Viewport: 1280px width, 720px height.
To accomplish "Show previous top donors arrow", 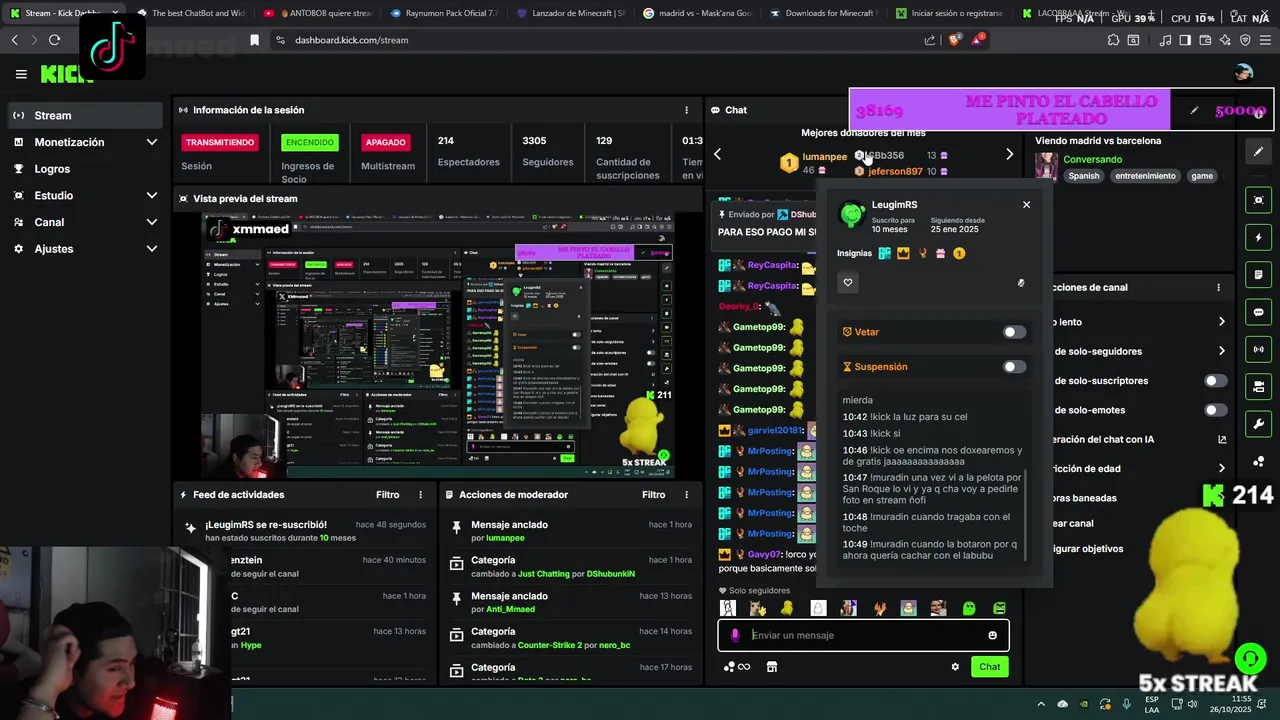I will (717, 154).
